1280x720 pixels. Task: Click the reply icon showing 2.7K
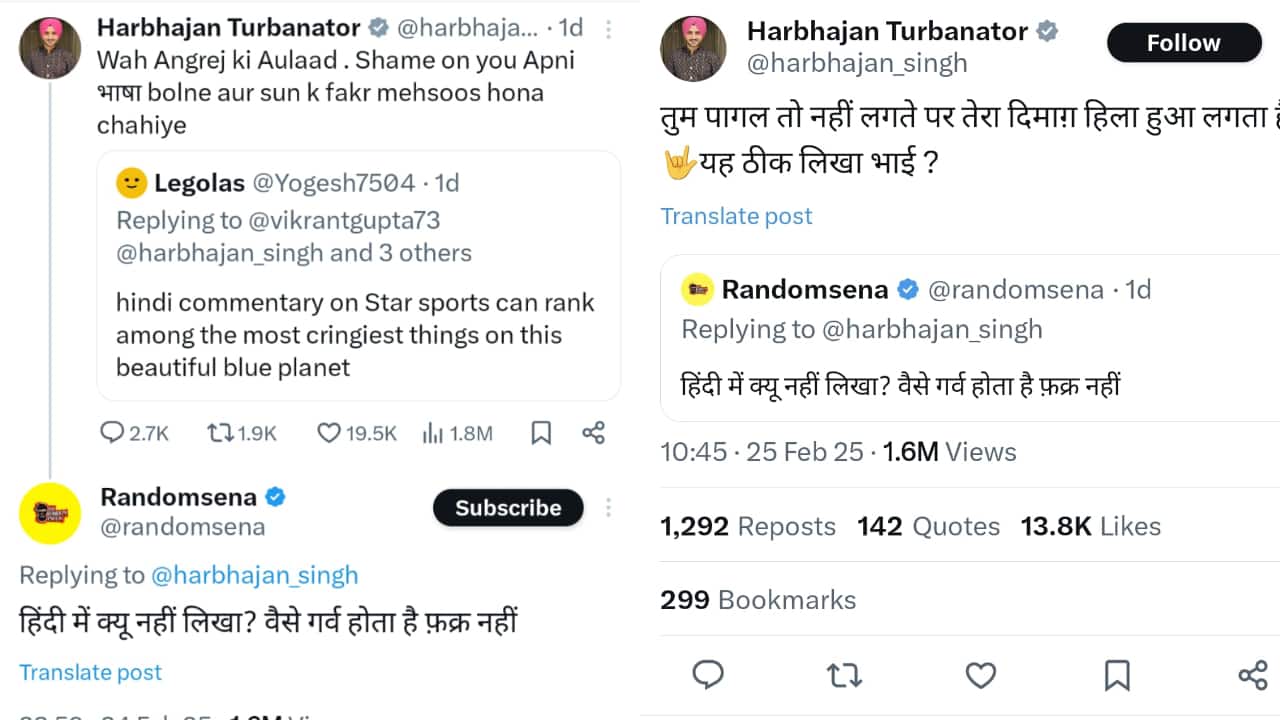(112, 433)
